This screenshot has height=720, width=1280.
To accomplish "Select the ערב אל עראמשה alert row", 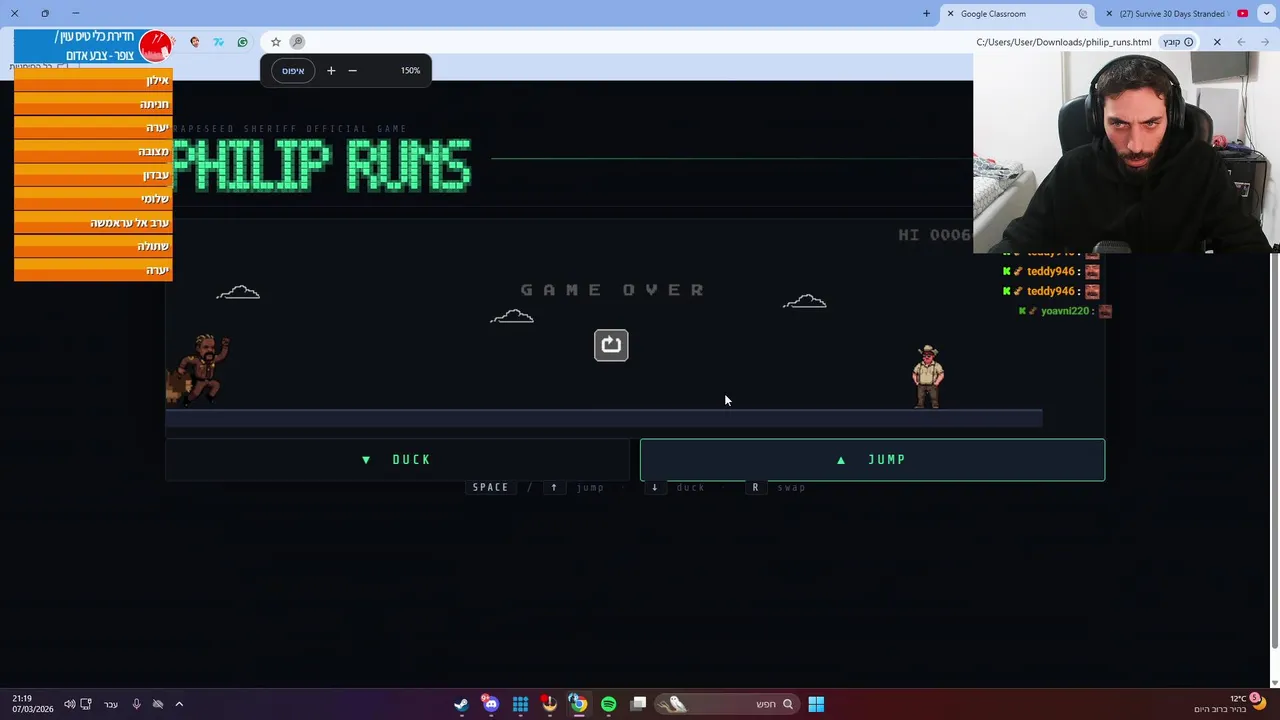I will click(x=94, y=223).
